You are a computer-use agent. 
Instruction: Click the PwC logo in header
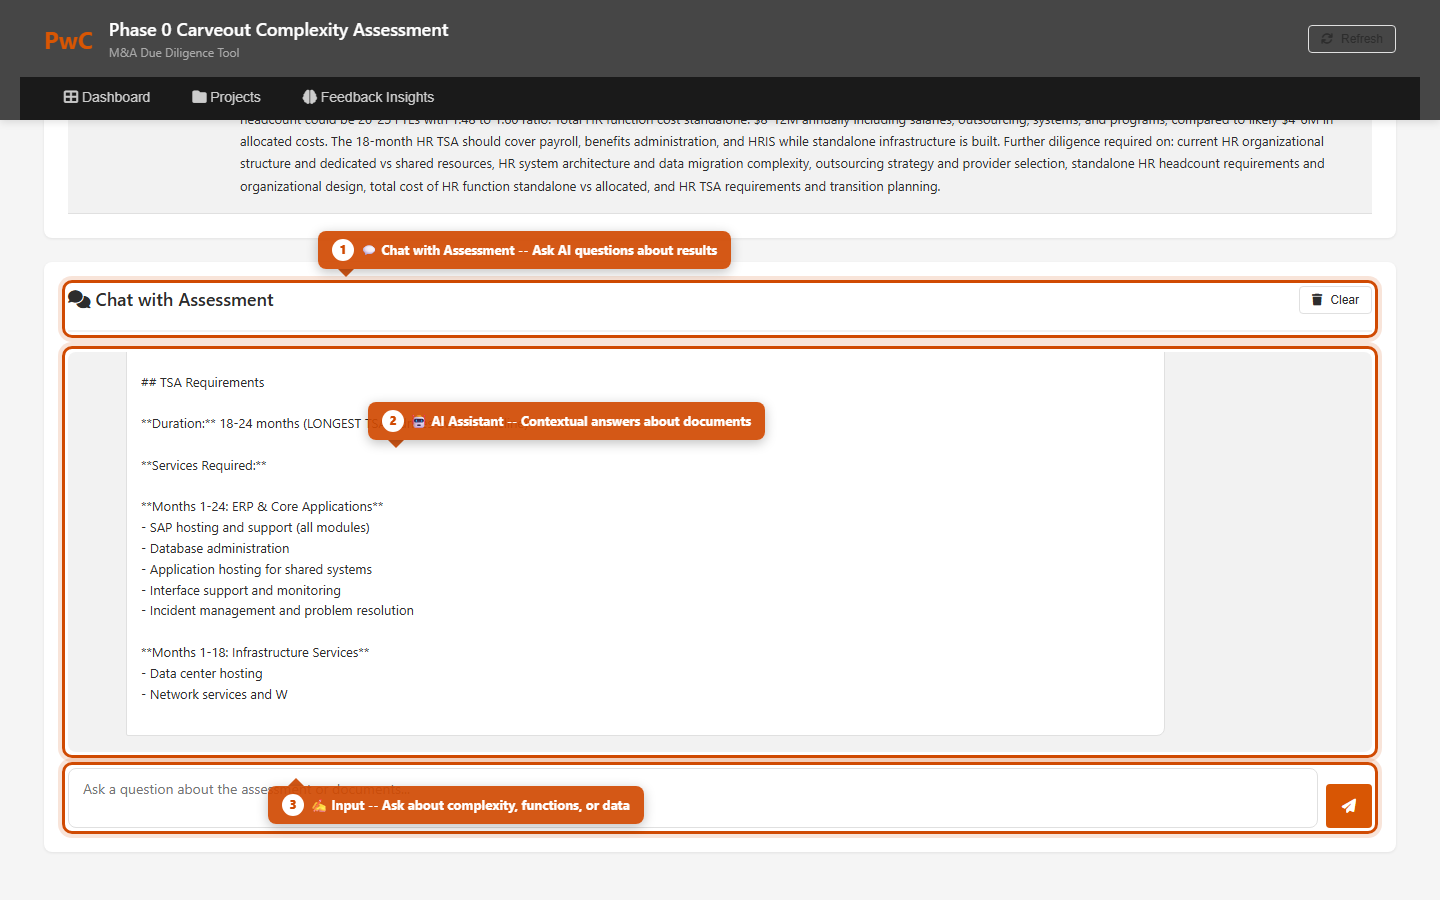[68, 41]
